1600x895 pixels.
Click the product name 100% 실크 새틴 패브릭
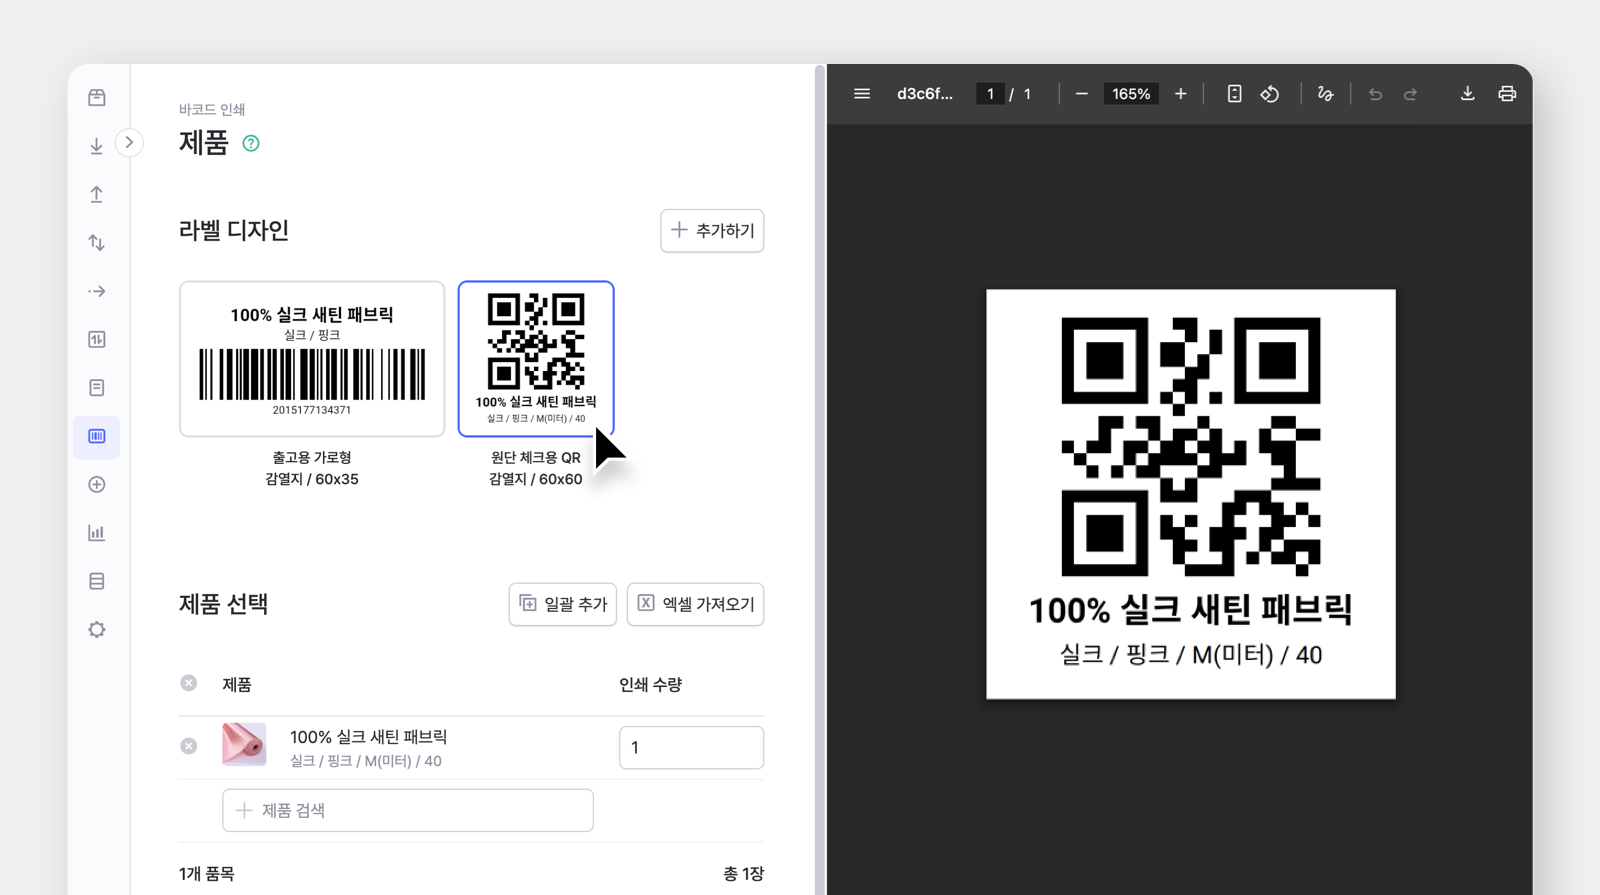coord(368,737)
